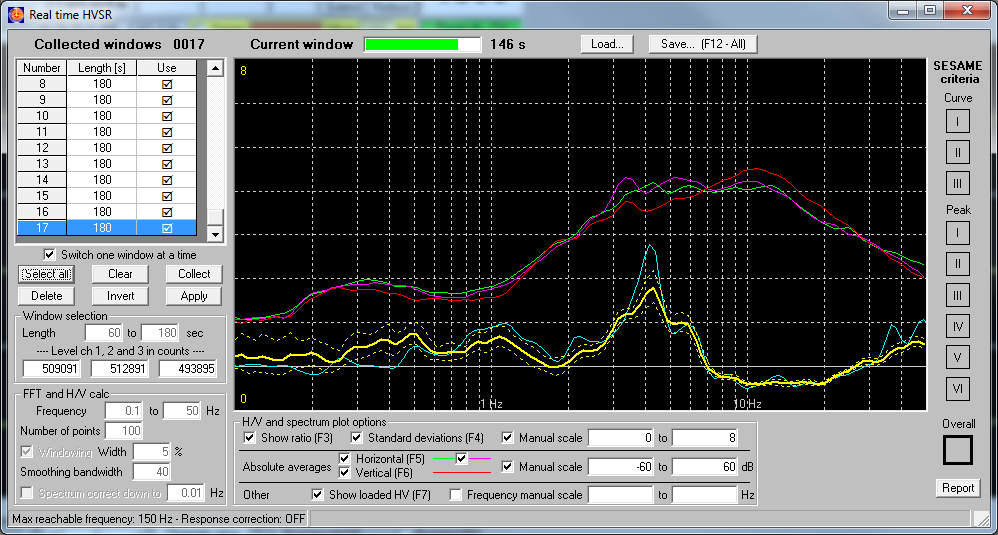The width and height of the screenshot is (998, 535).
Task: Click the Length [s] column header
Action: point(102,67)
